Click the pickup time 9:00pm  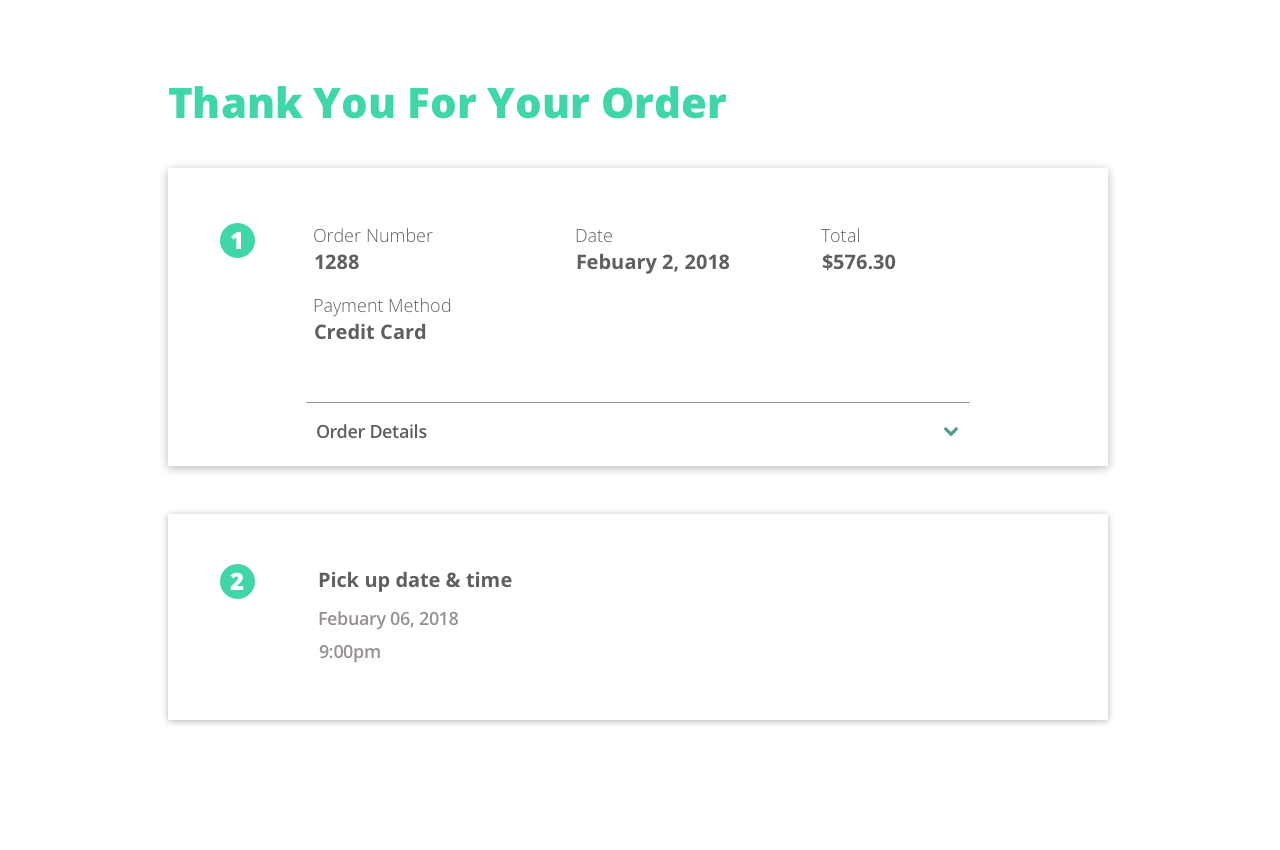click(x=349, y=652)
